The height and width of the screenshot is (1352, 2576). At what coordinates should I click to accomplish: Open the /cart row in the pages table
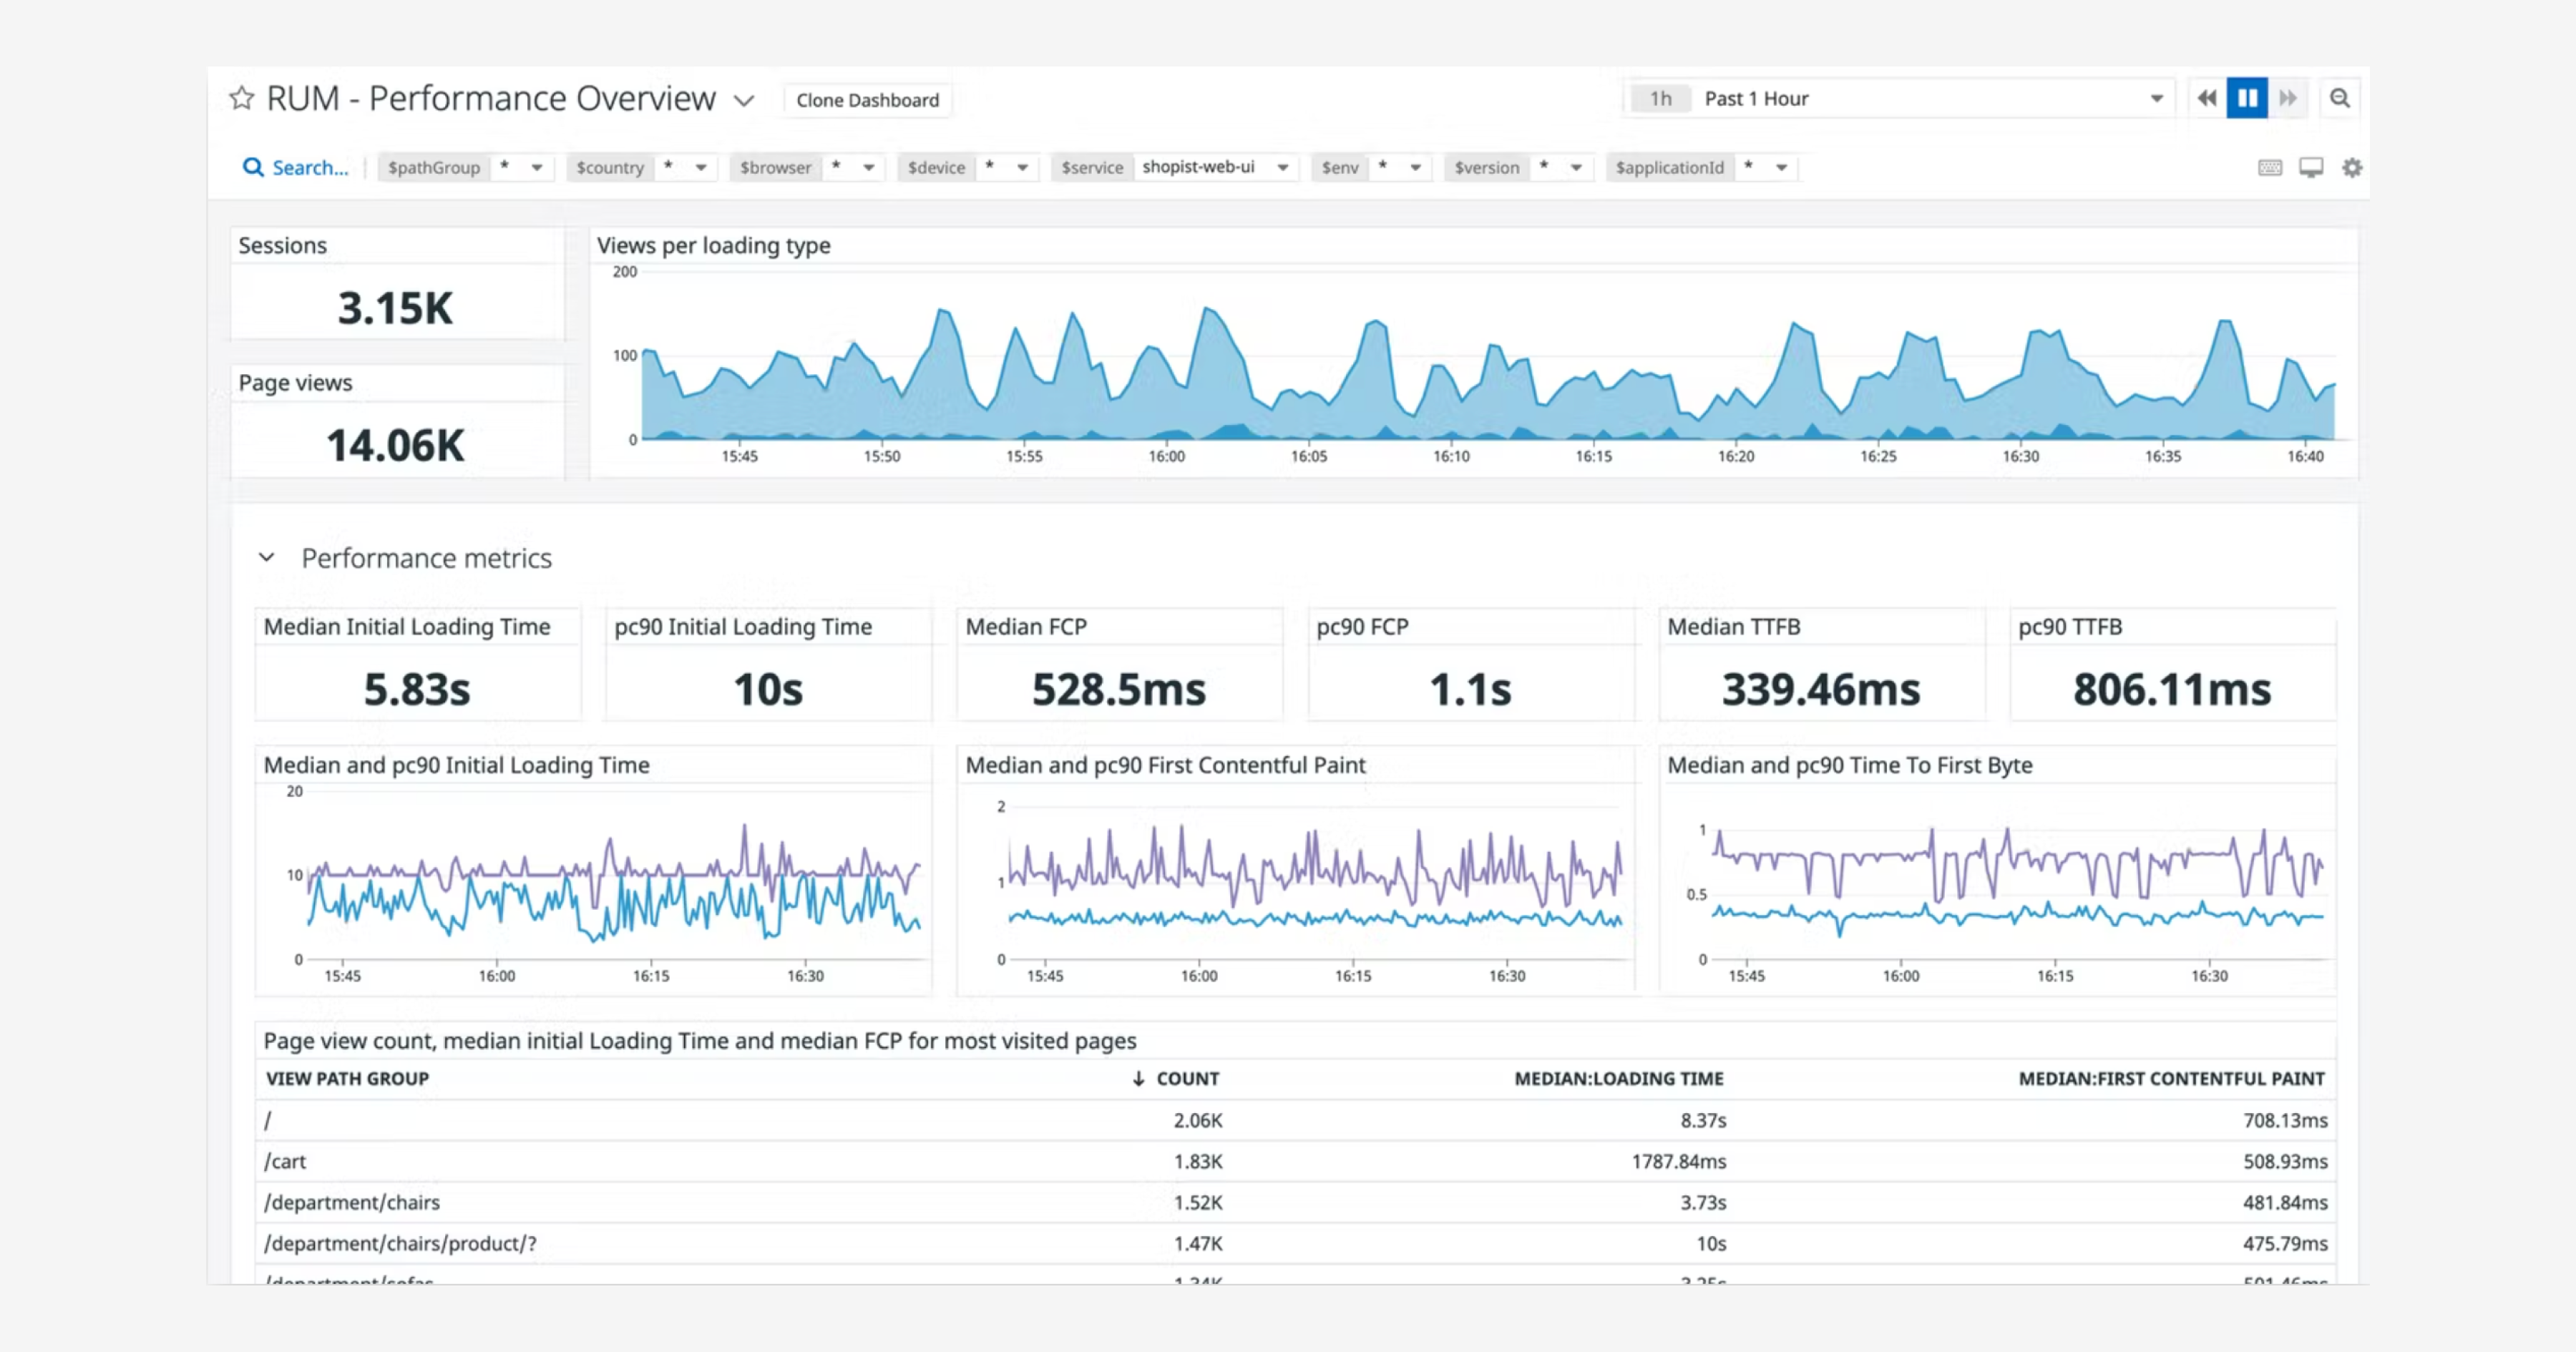(x=286, y=1162)
